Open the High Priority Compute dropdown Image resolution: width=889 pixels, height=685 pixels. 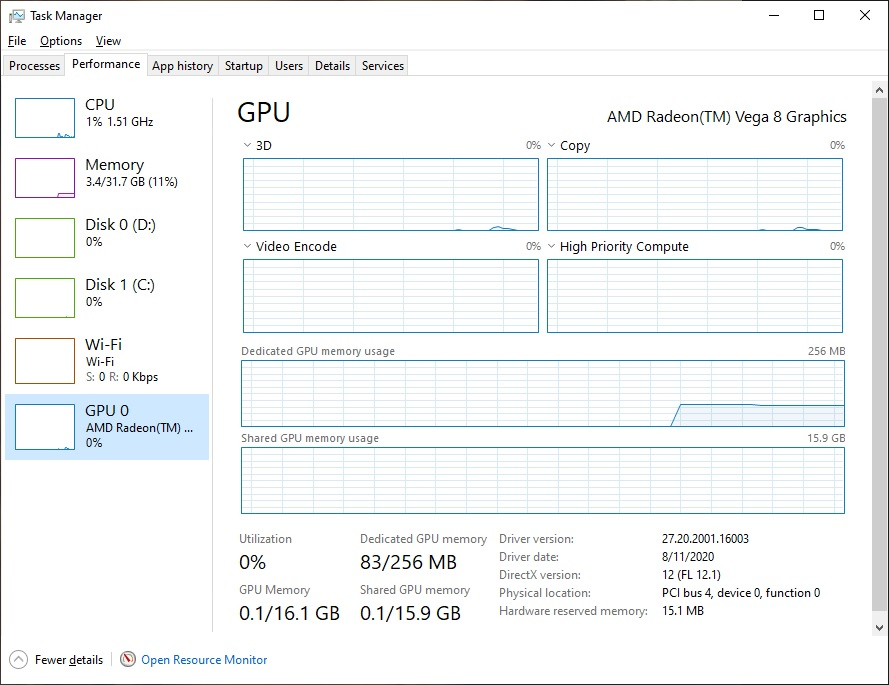(x=552, y=247)
